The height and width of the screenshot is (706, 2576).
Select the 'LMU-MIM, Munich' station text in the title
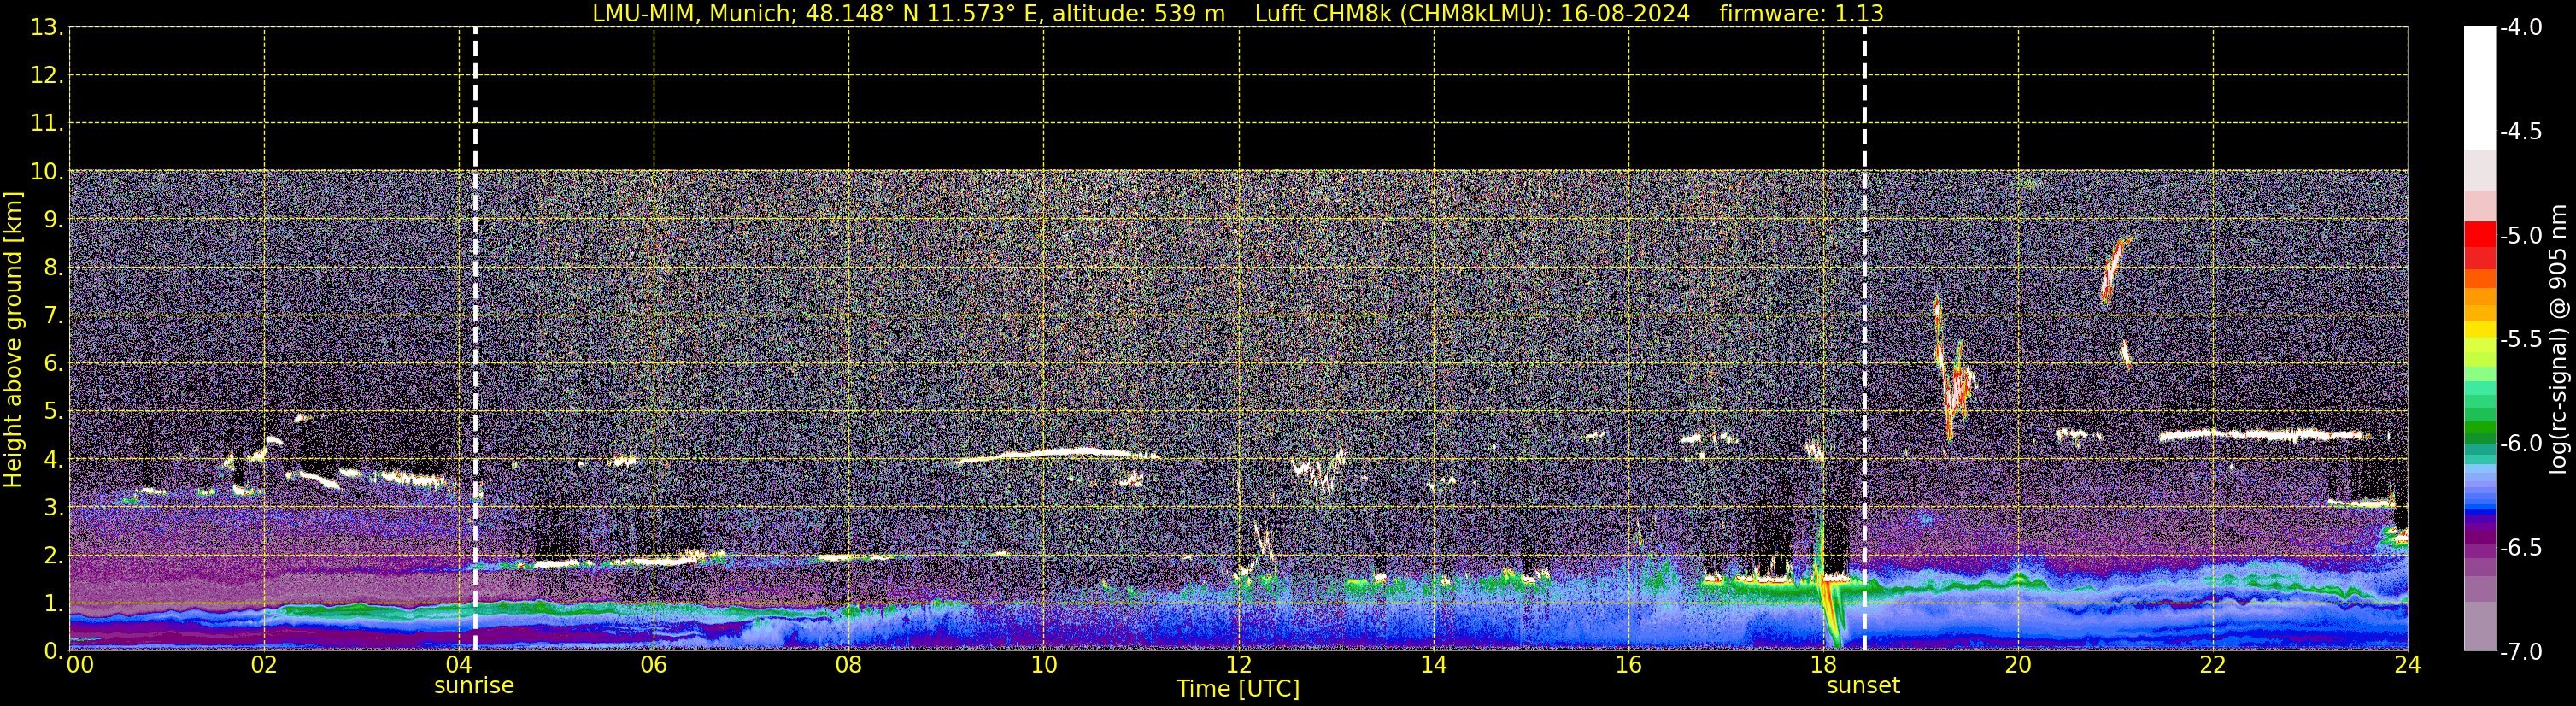tap(693, 14)
